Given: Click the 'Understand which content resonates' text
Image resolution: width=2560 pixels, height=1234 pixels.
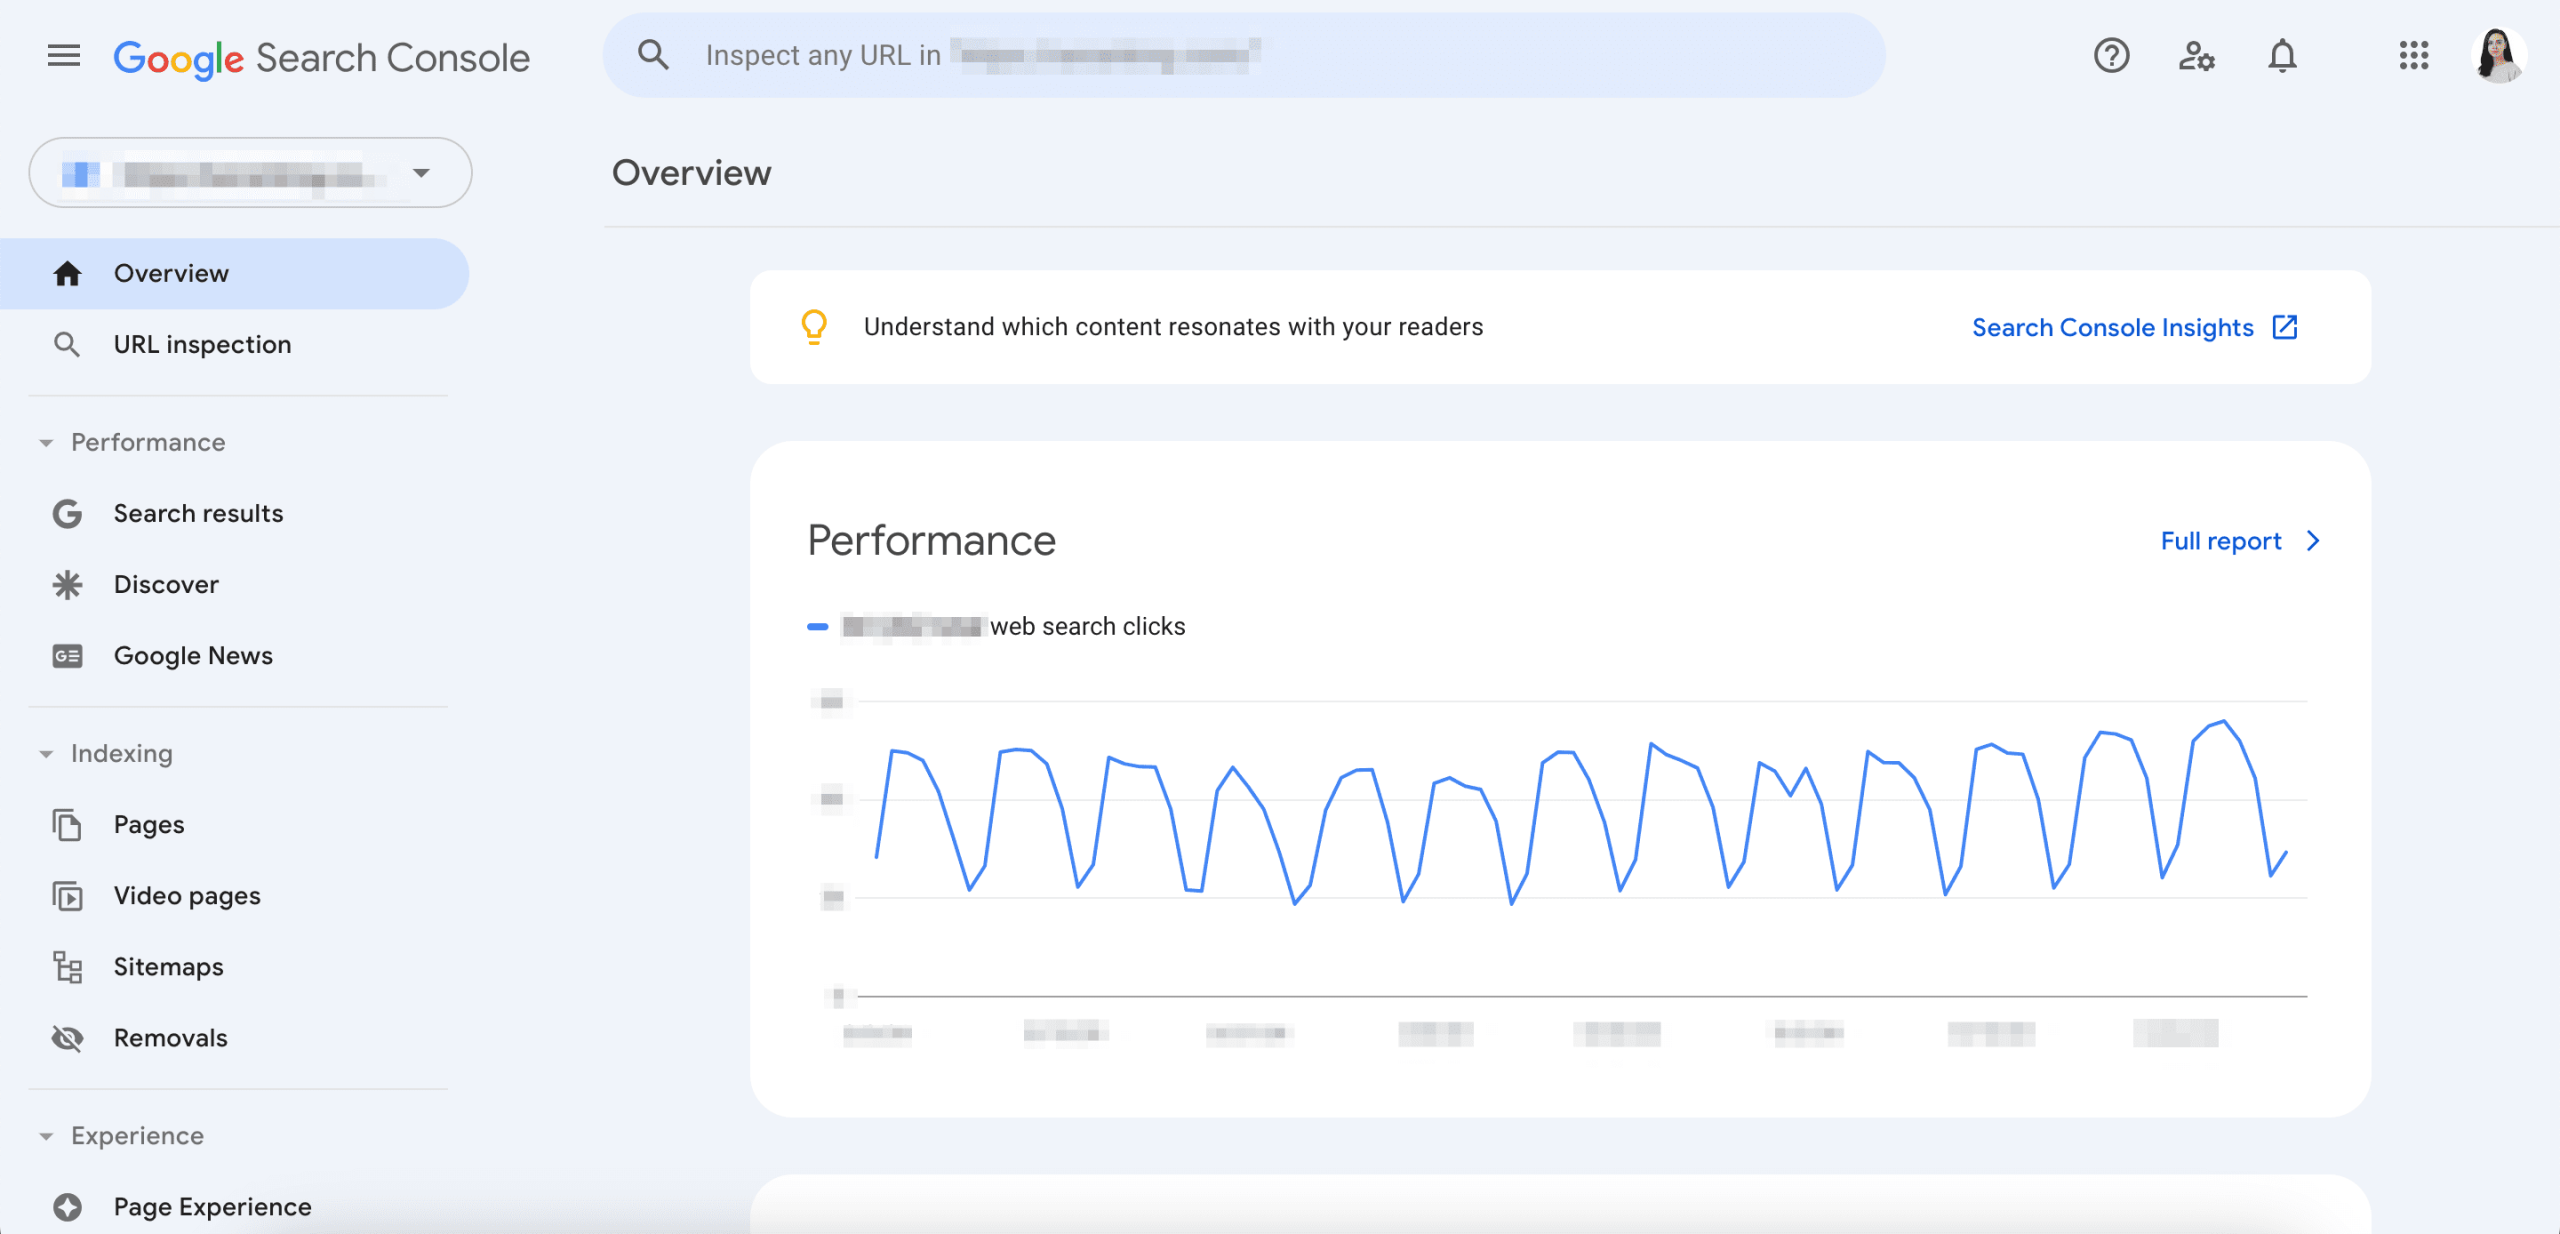Looking at the screenshot, I should pyautogui.click(x=1173, y=327).
